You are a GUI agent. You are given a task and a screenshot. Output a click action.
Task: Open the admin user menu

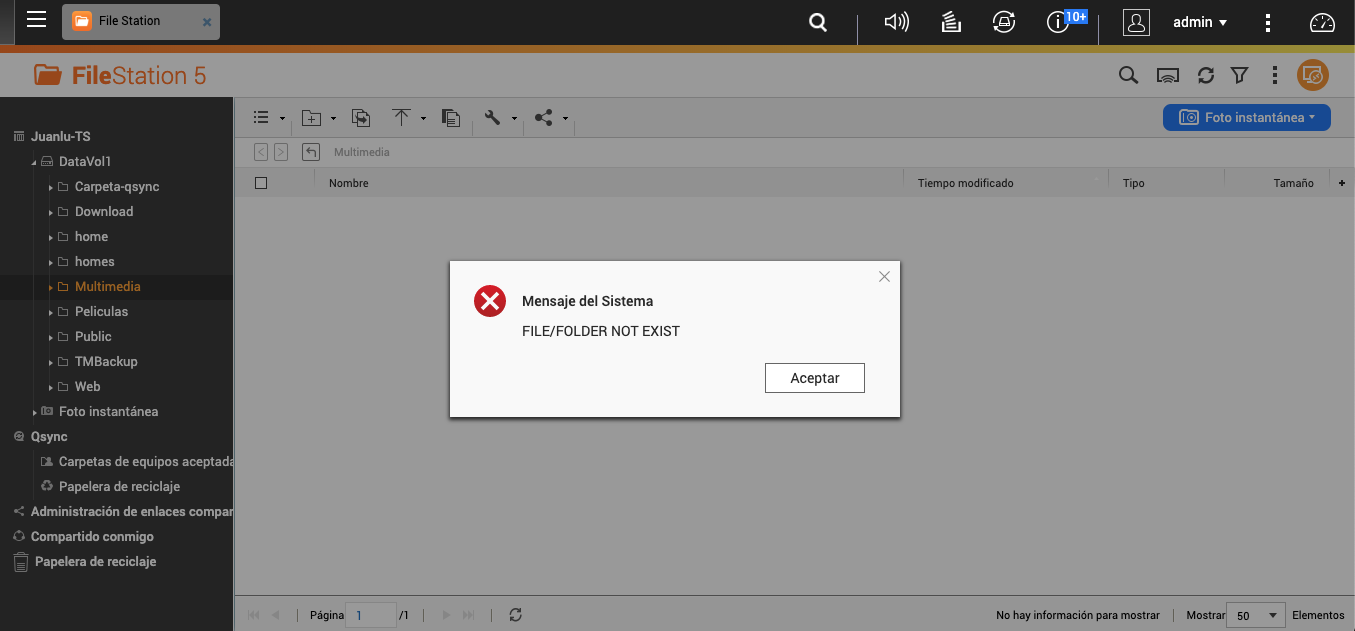(1199, 22)
